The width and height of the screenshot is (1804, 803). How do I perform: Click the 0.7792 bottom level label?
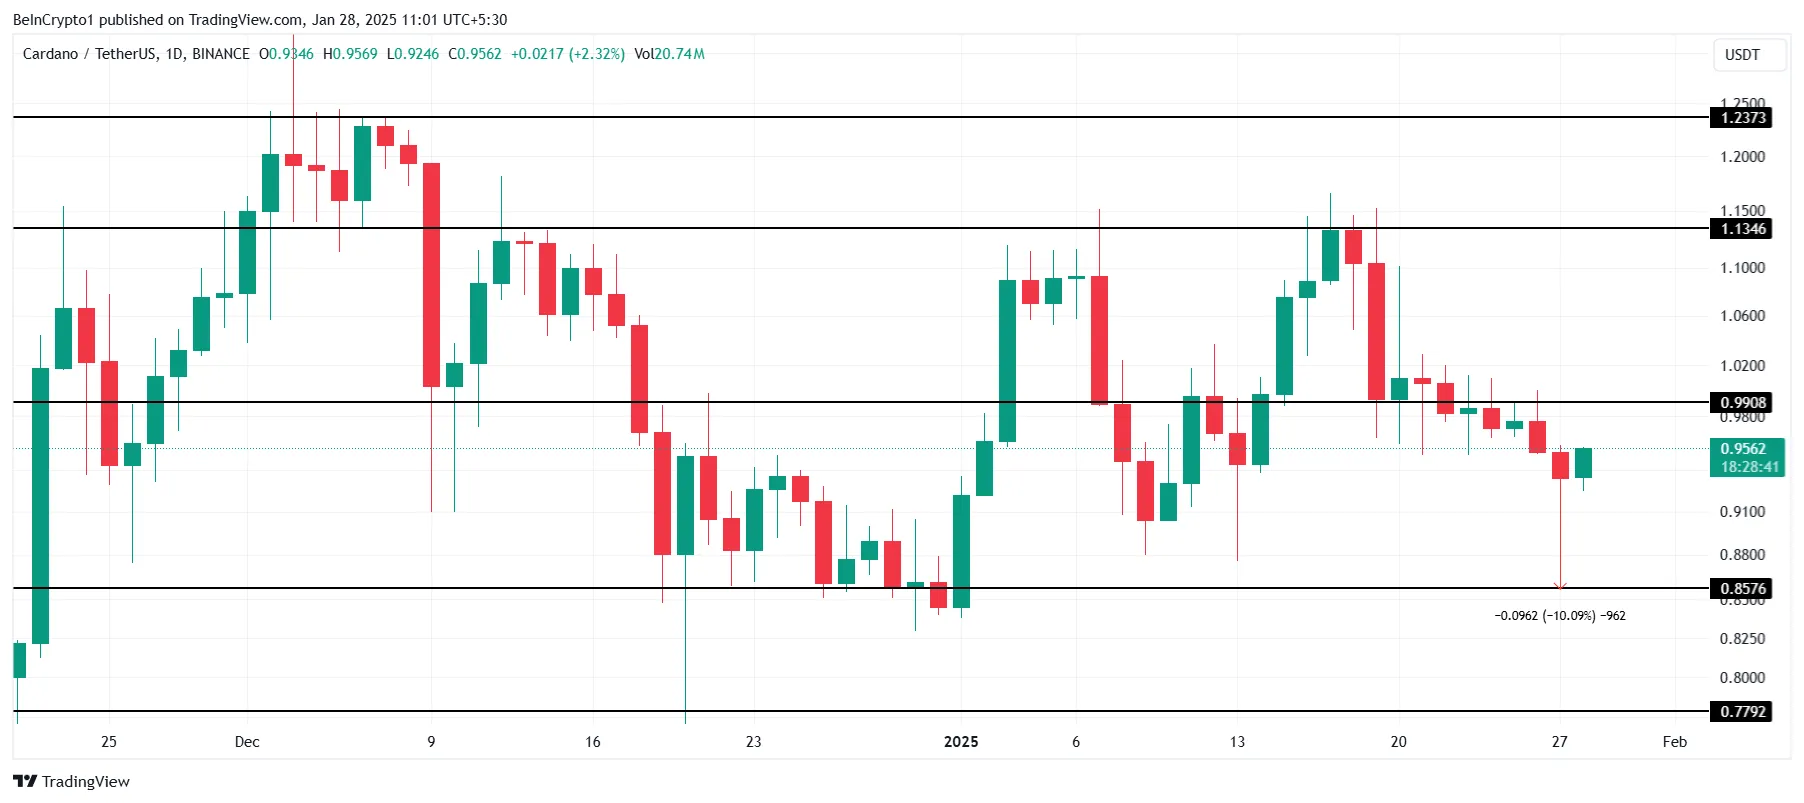pos(1743,712)
